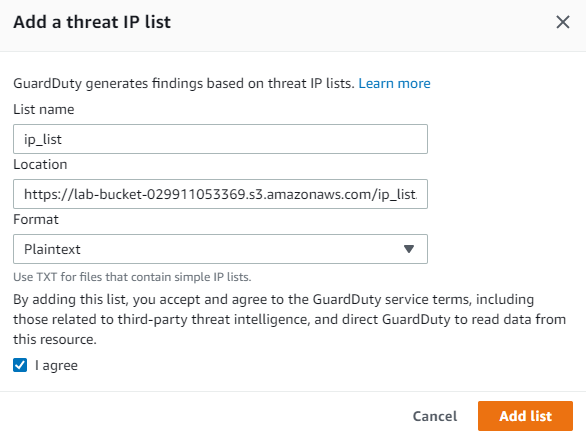Click into the Location URL field

[x=220, y=194]
